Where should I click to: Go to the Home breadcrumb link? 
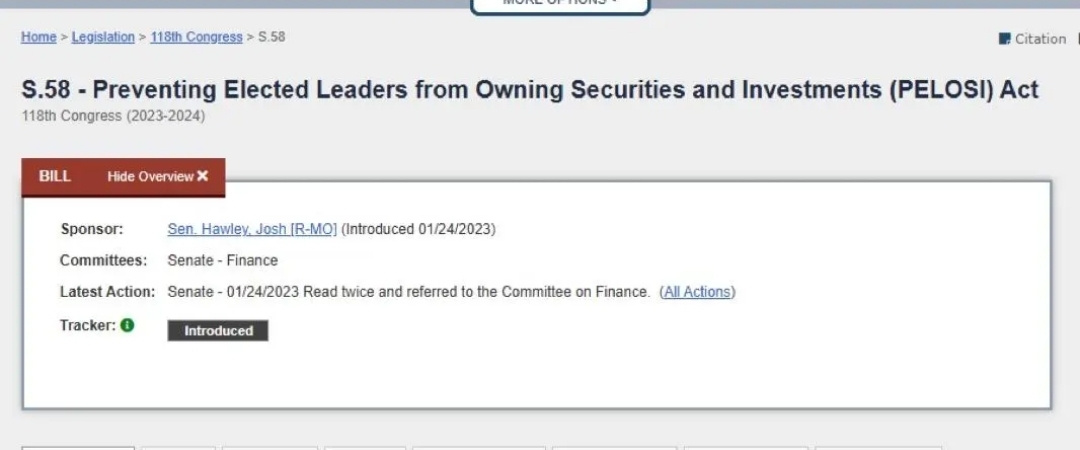click(x=39, y=37)
